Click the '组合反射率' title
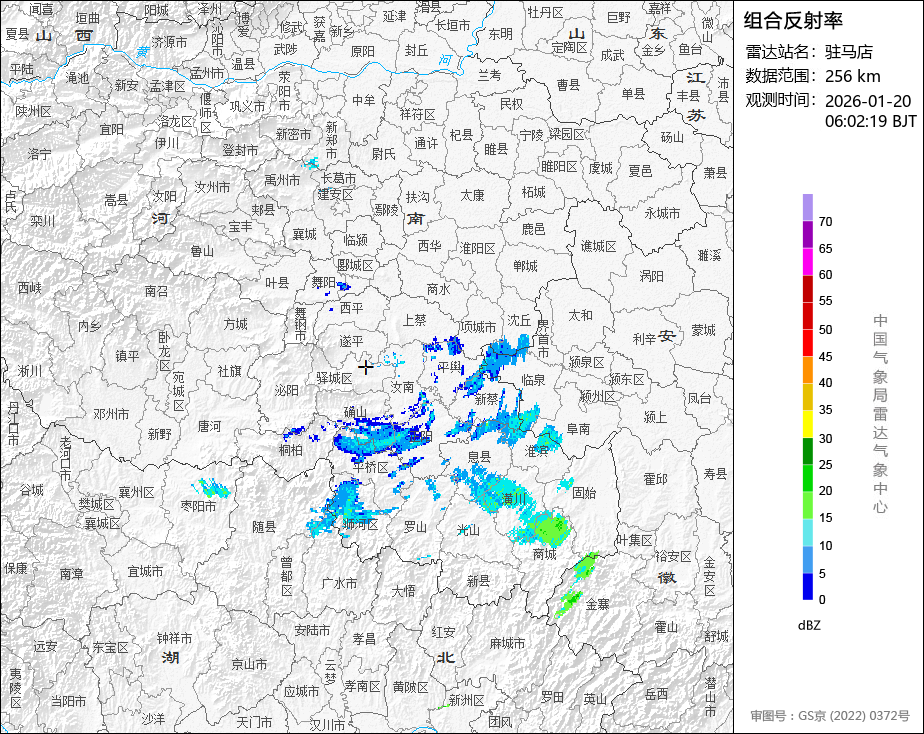The width and height of the screenshot is (924, 734). (793, 21)
